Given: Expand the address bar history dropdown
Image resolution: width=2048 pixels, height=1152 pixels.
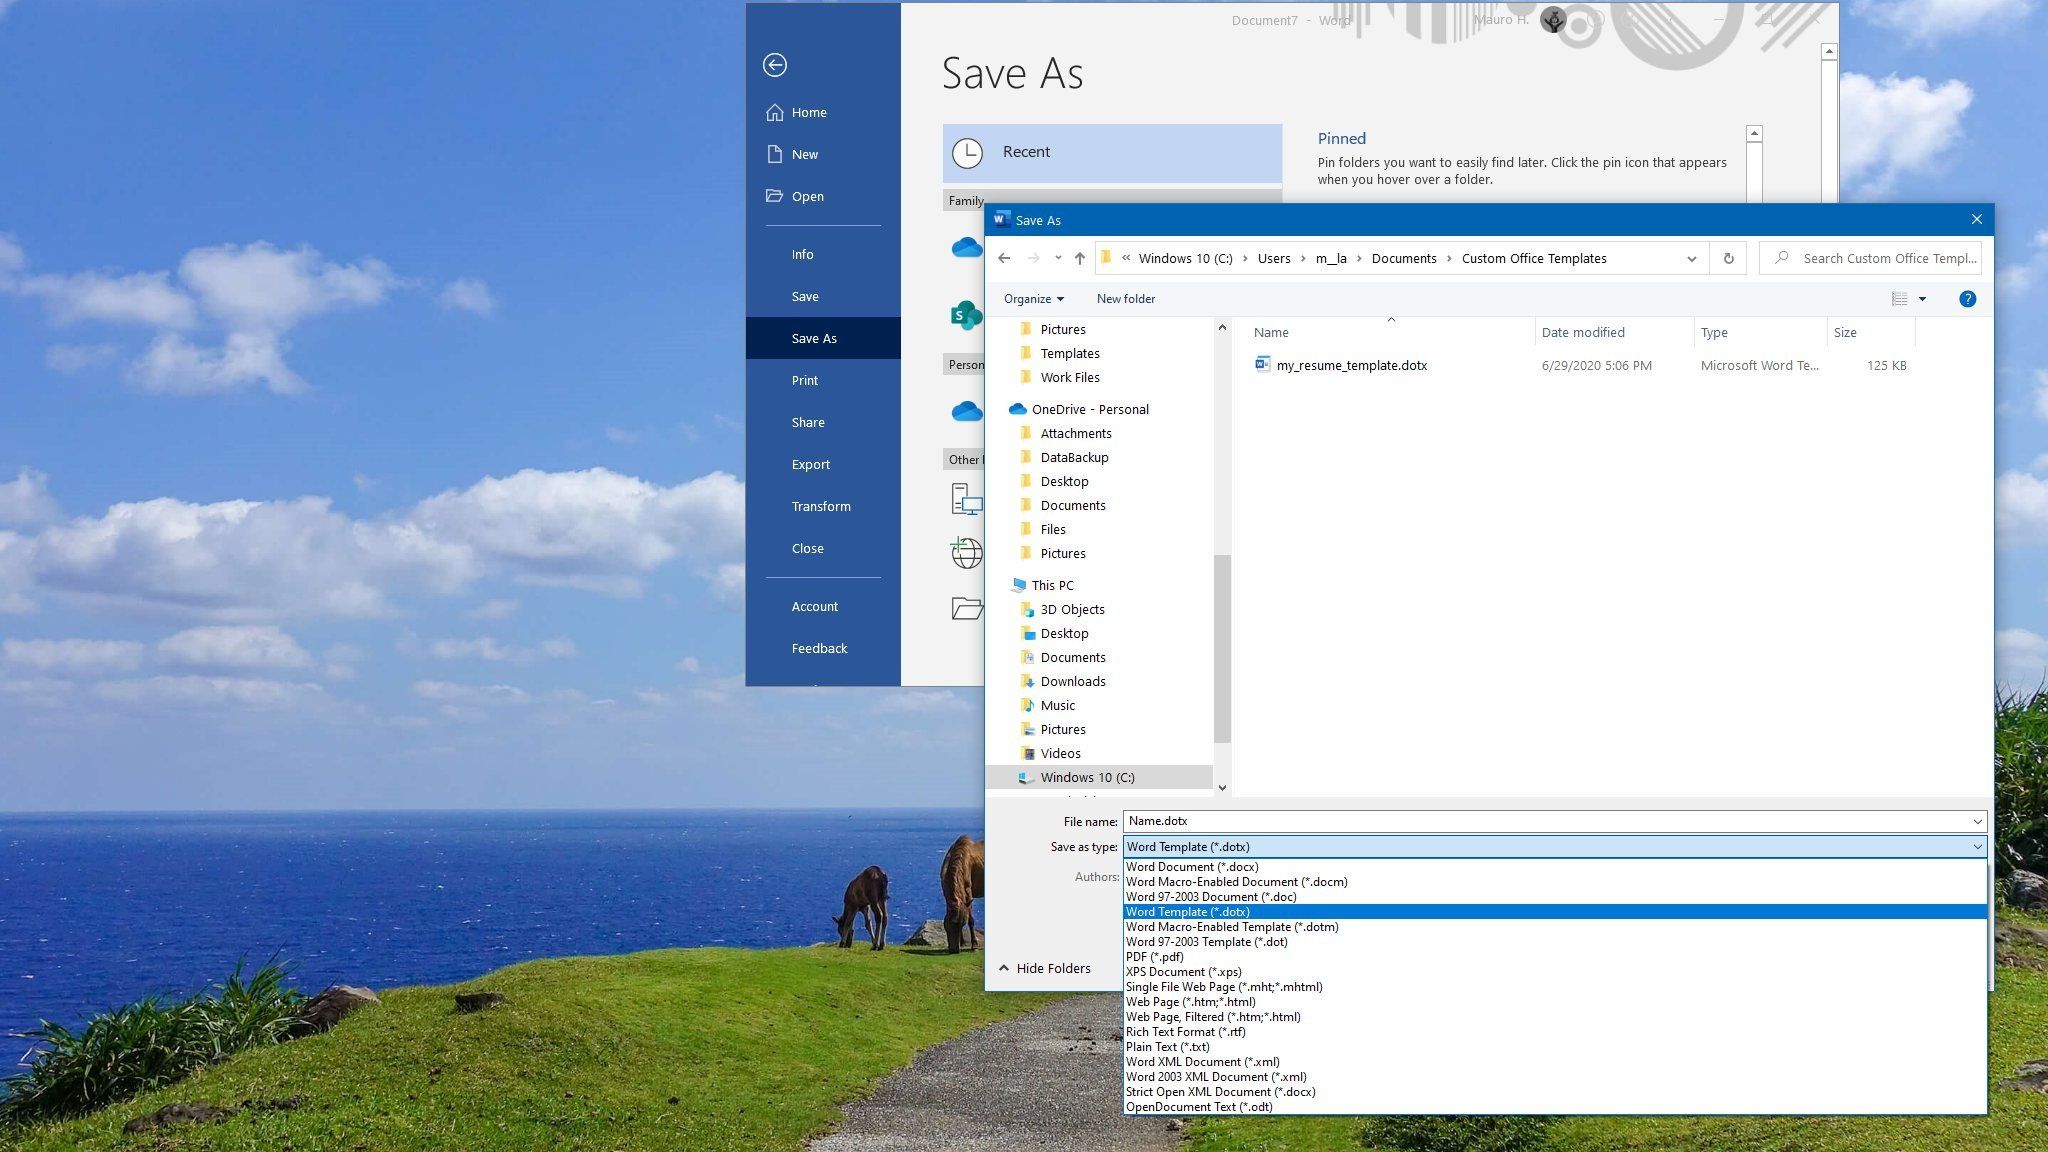Looking at the screenshot, I should tap(1691, 258).
